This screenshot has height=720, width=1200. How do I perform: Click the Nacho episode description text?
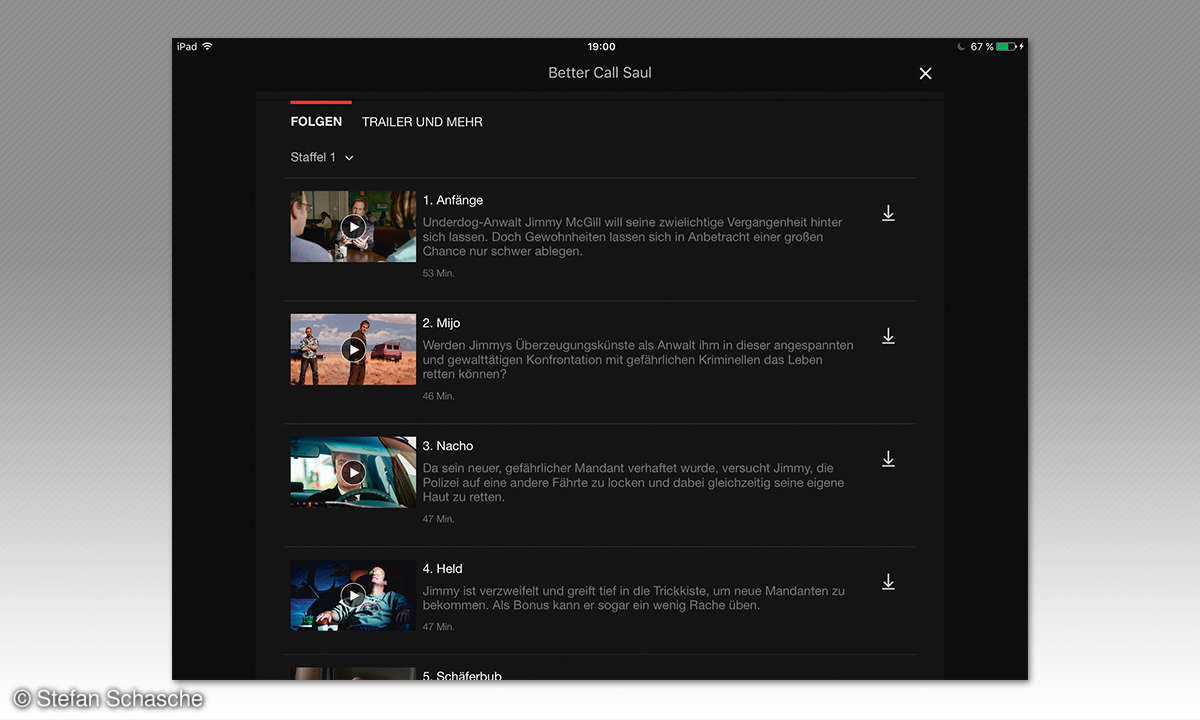[x=633, y=483]
